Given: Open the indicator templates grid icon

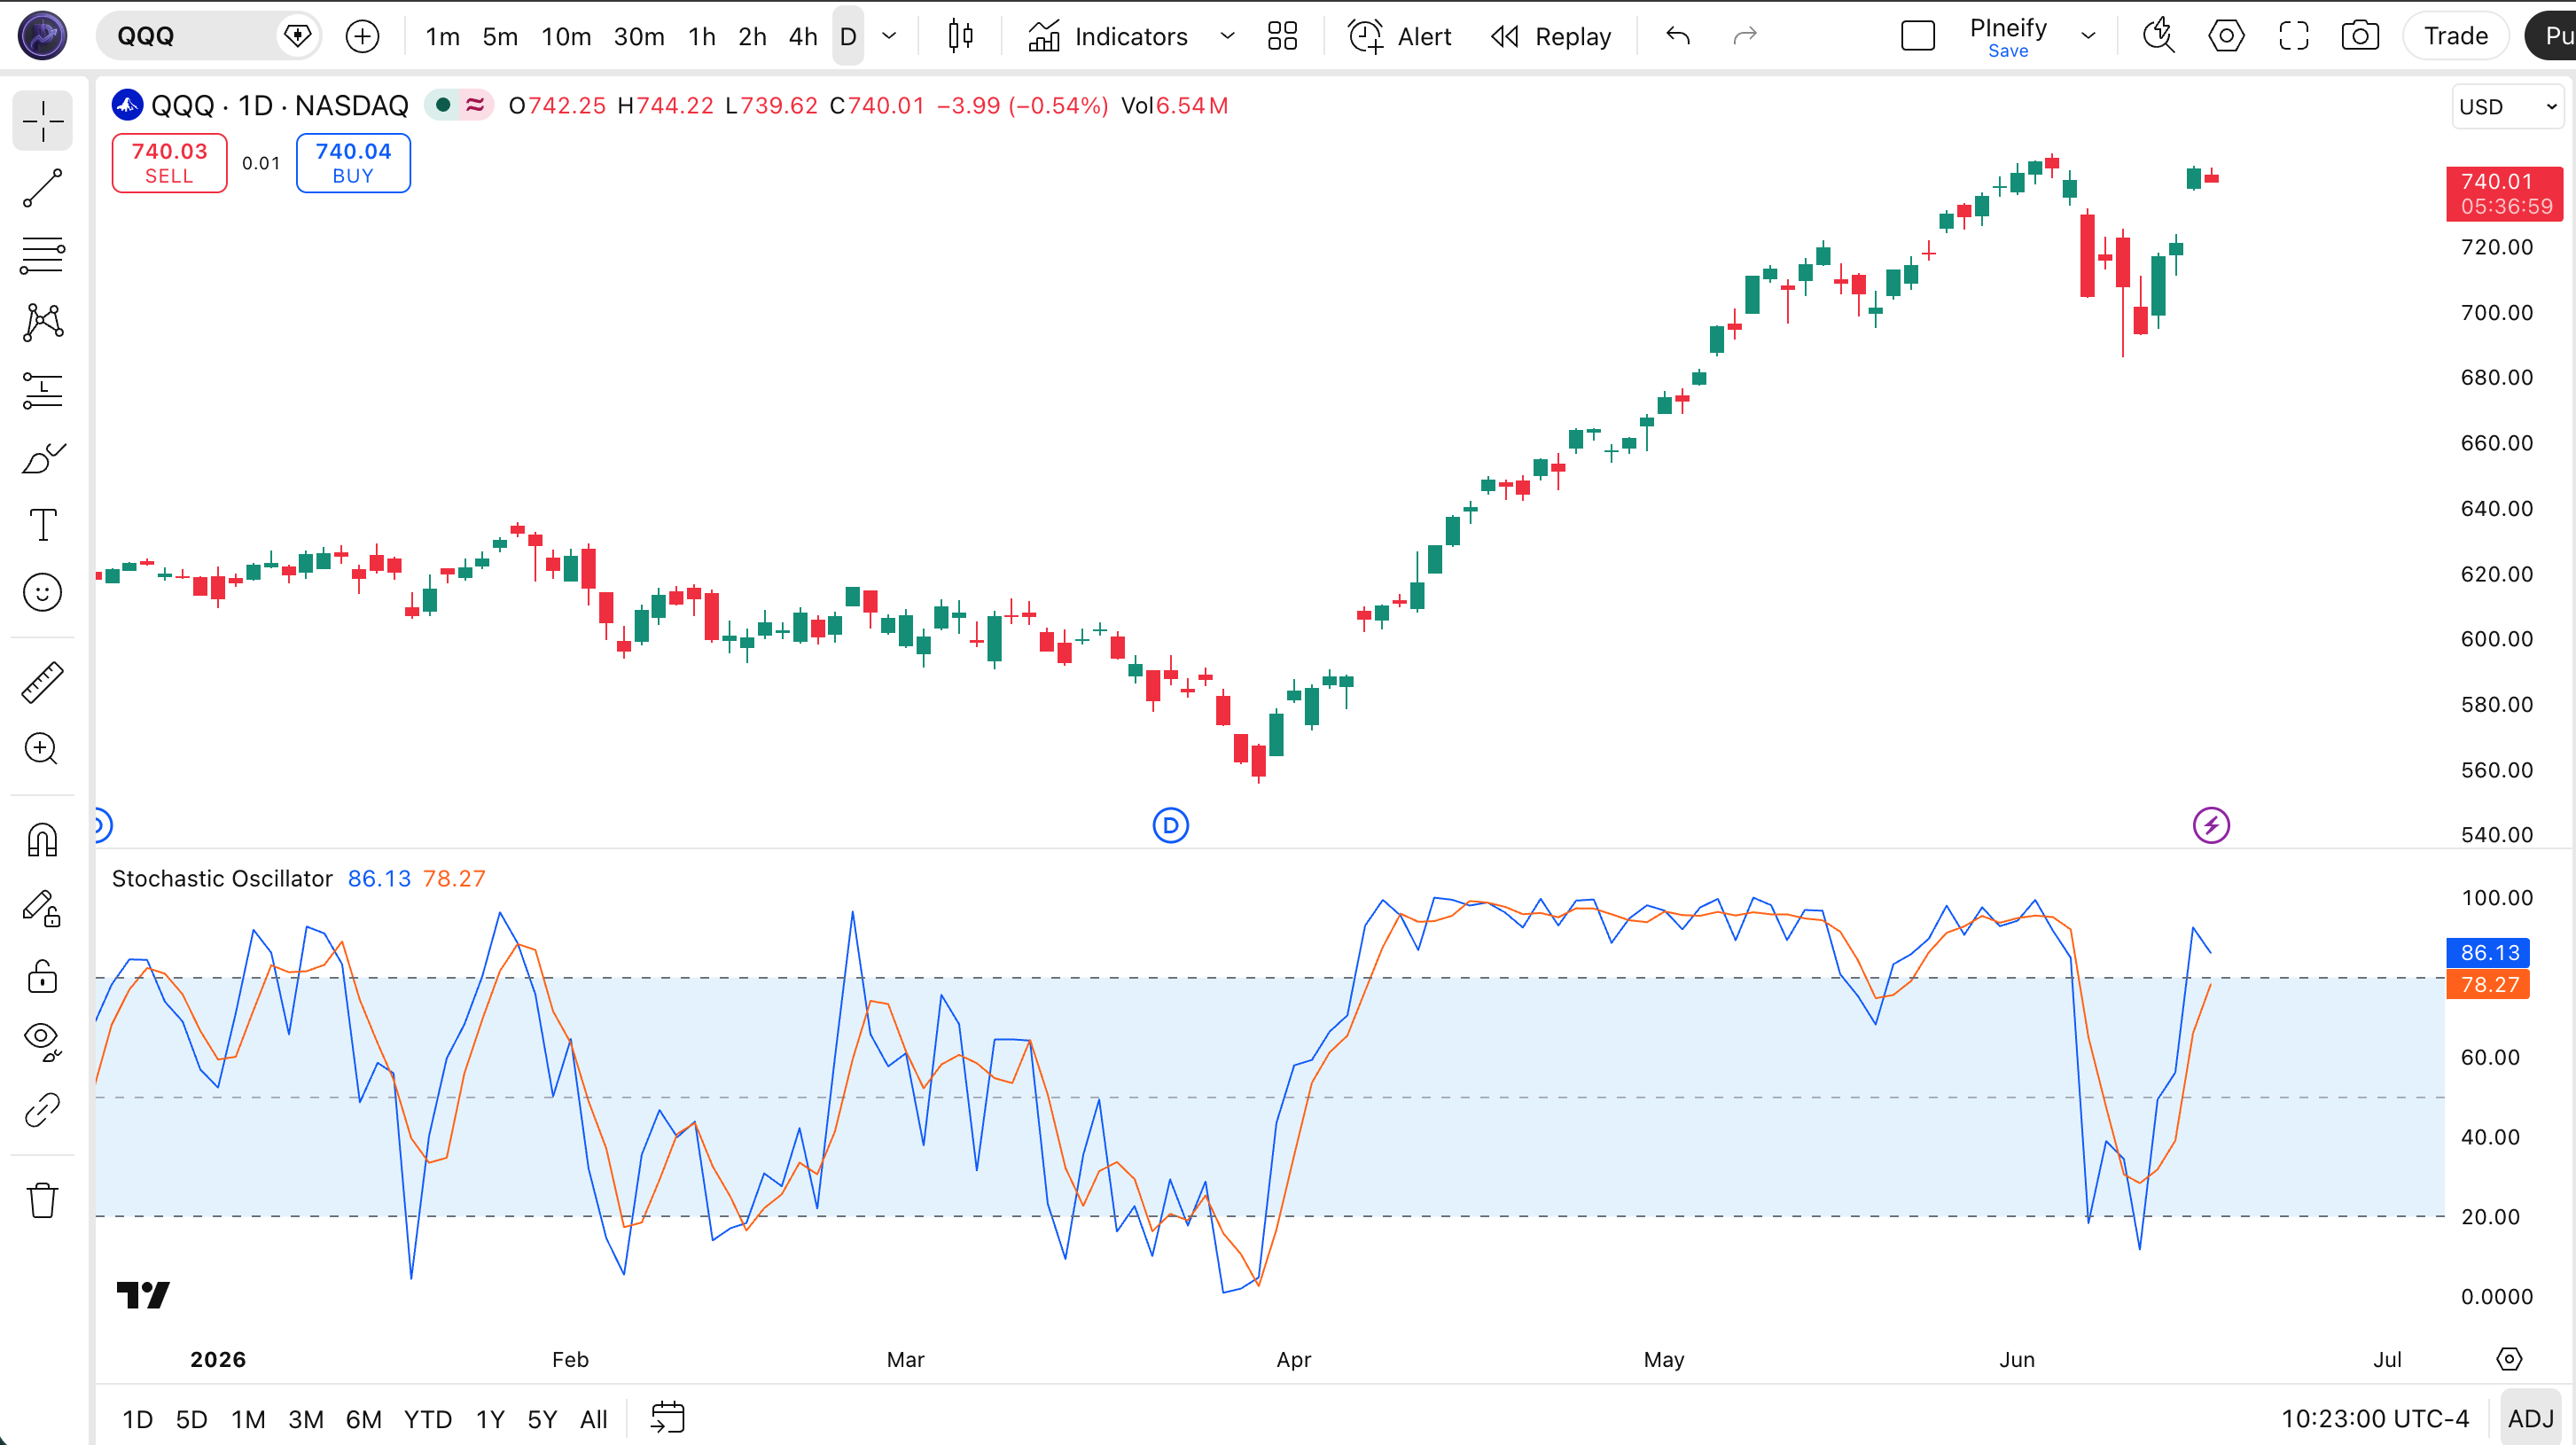Looking at the screenshot, I should point(1282,36).
